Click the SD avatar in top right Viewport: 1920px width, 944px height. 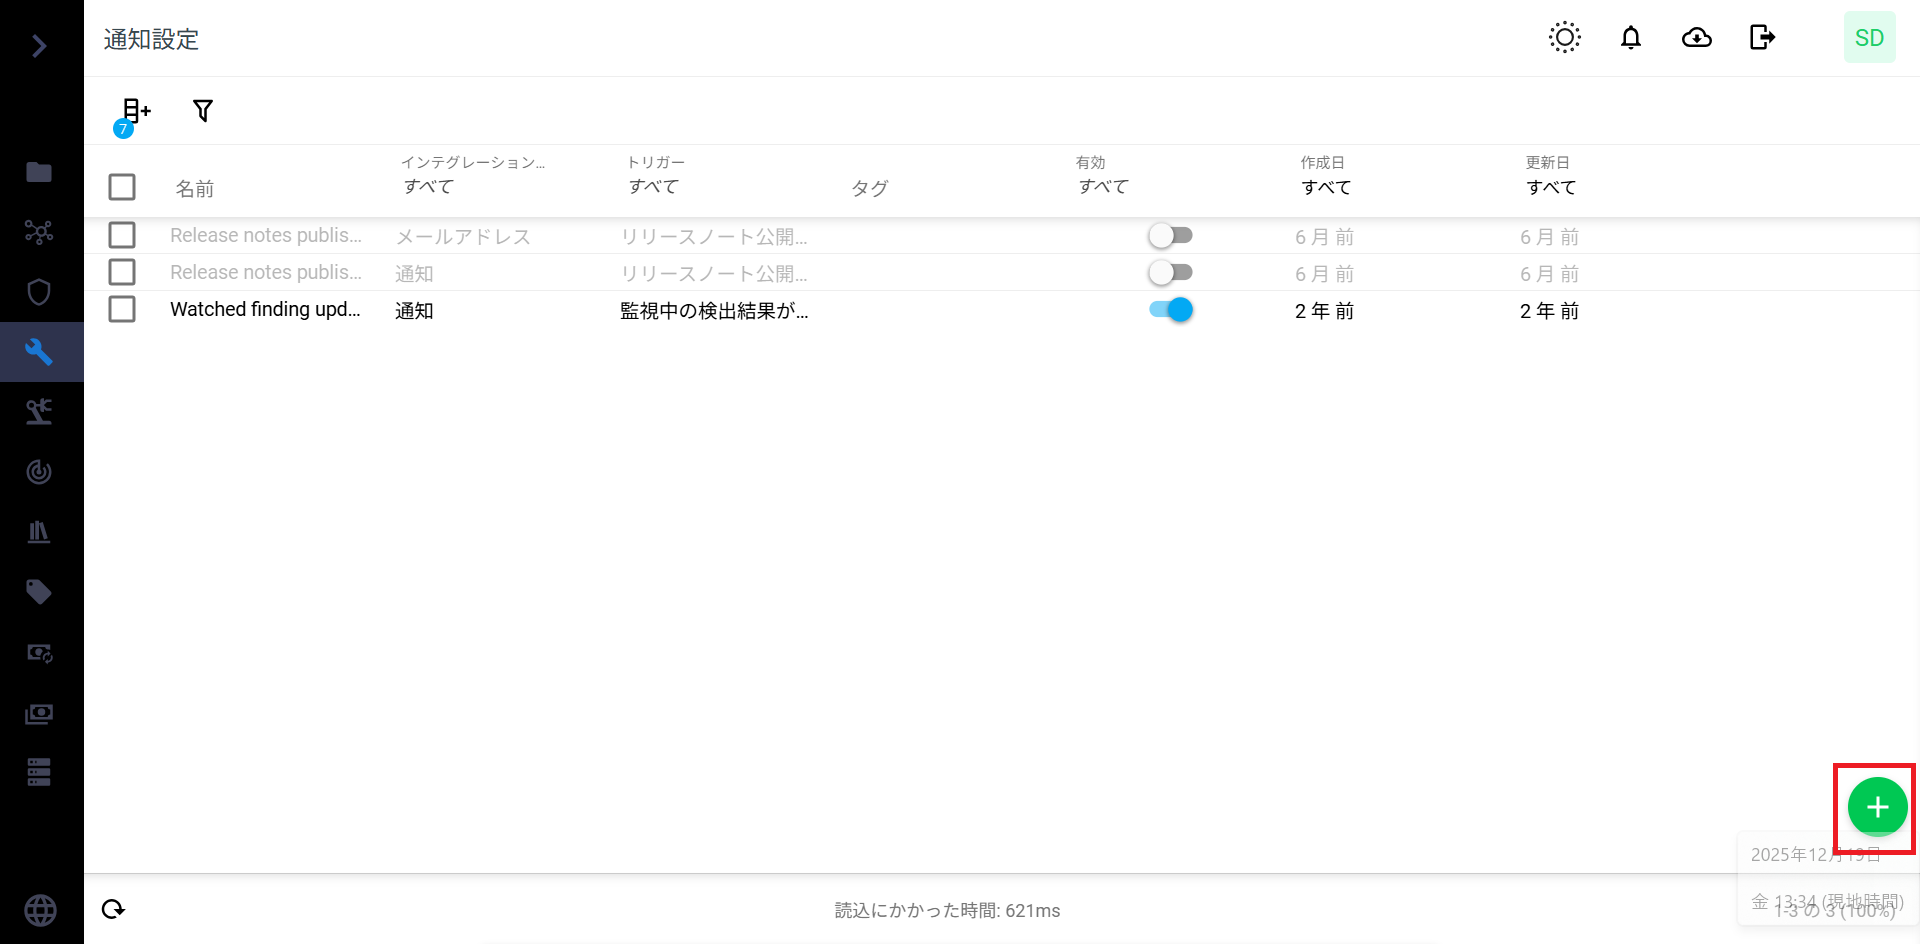click(x=1869, y=37)
